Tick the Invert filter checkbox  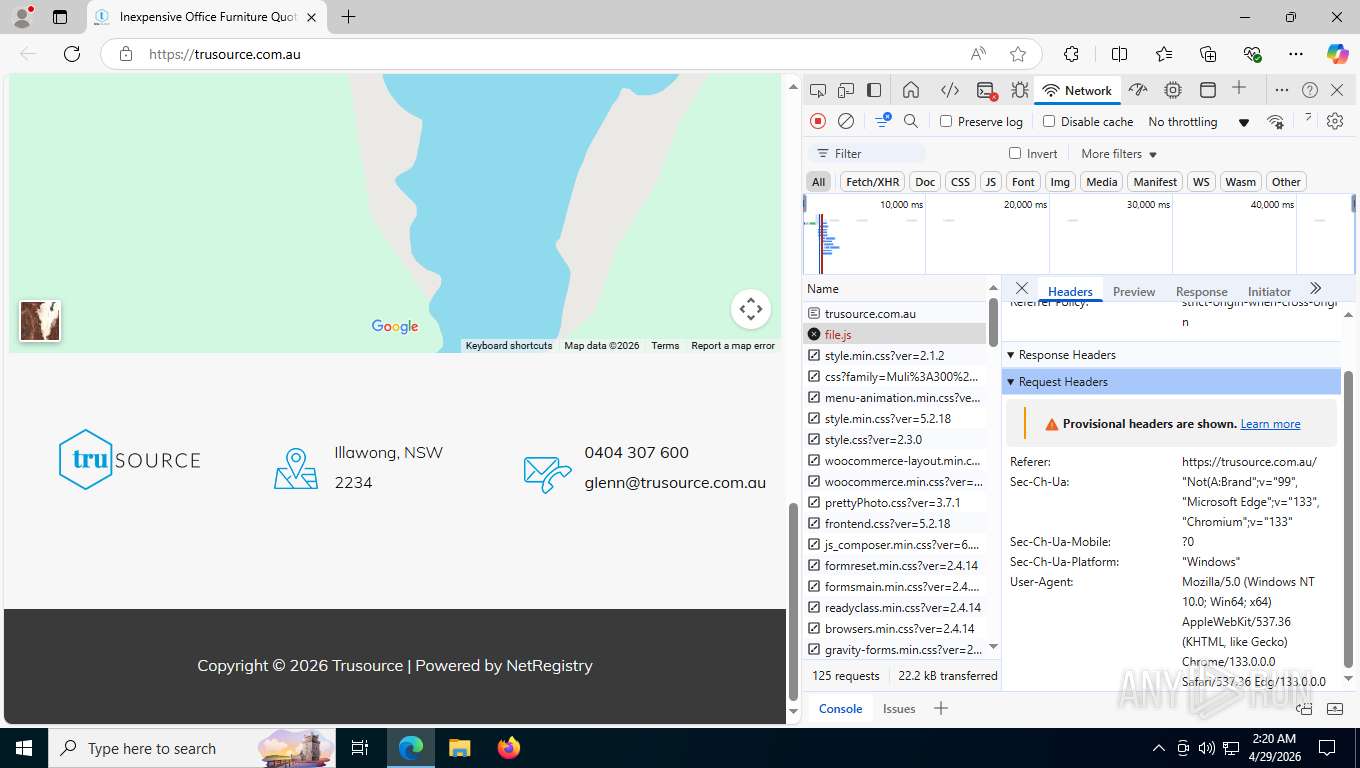click(1015, 153)
